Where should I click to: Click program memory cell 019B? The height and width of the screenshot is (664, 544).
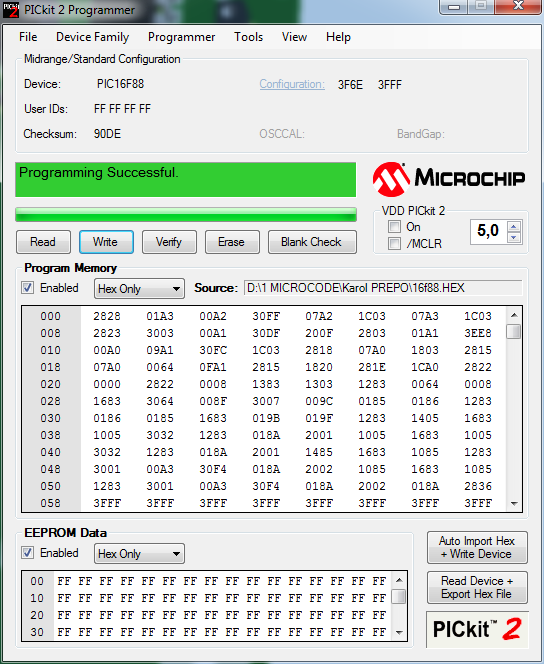coord(266,418)
